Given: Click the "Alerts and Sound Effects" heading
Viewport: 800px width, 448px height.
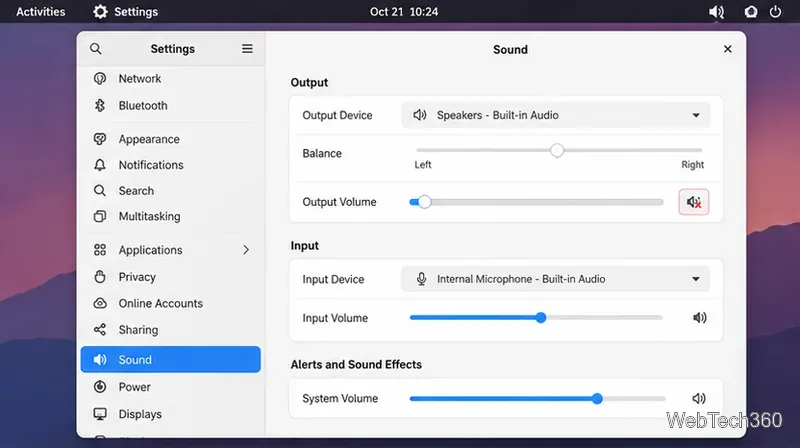Looking at the screenshot, I should pos(356,364).
